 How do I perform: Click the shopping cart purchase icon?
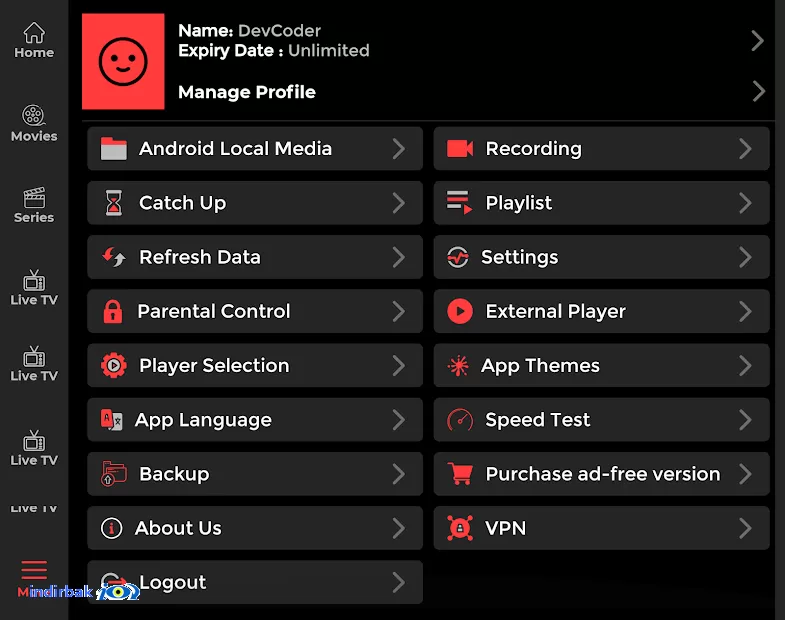click(460, 474)
